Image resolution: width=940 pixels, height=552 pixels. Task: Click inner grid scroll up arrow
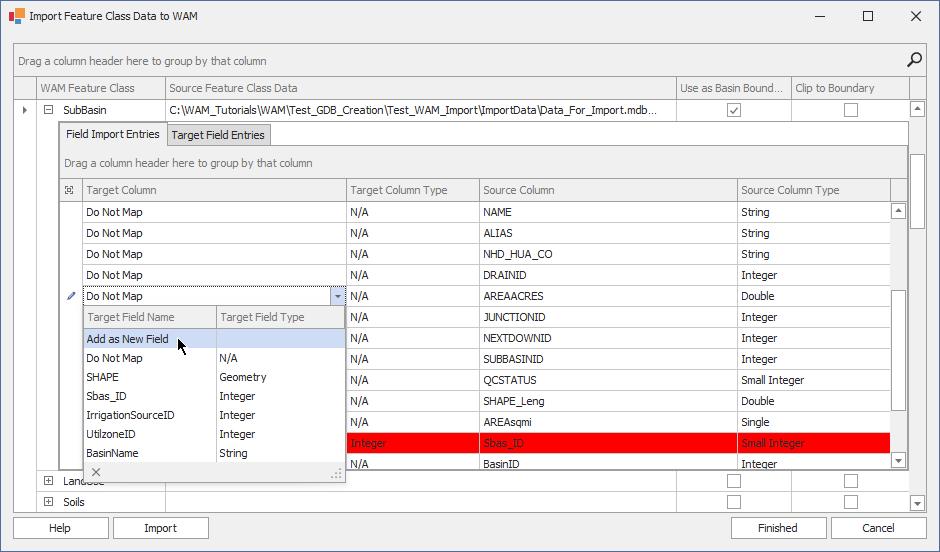898,211
